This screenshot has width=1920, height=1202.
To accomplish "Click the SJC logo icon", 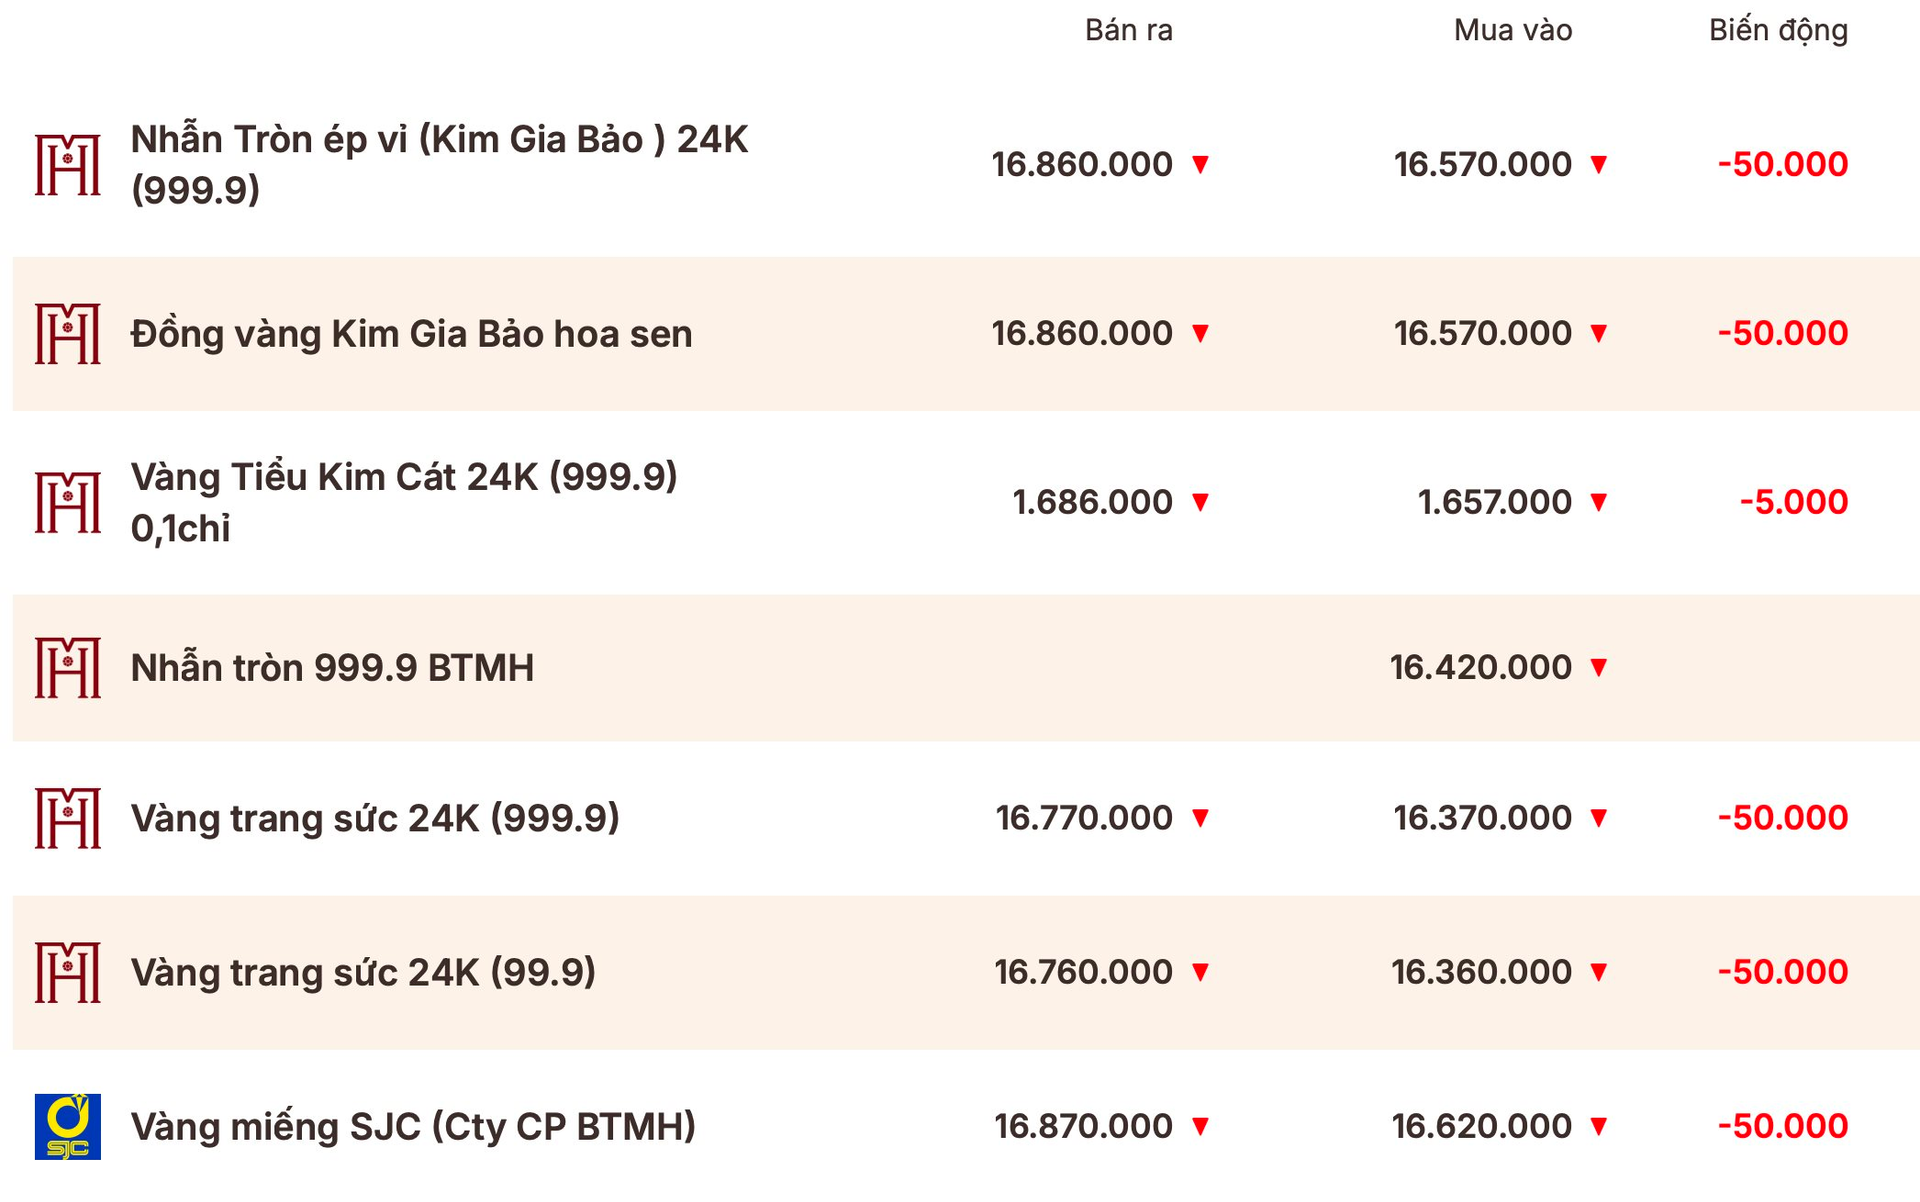I will click(68, 1126).
